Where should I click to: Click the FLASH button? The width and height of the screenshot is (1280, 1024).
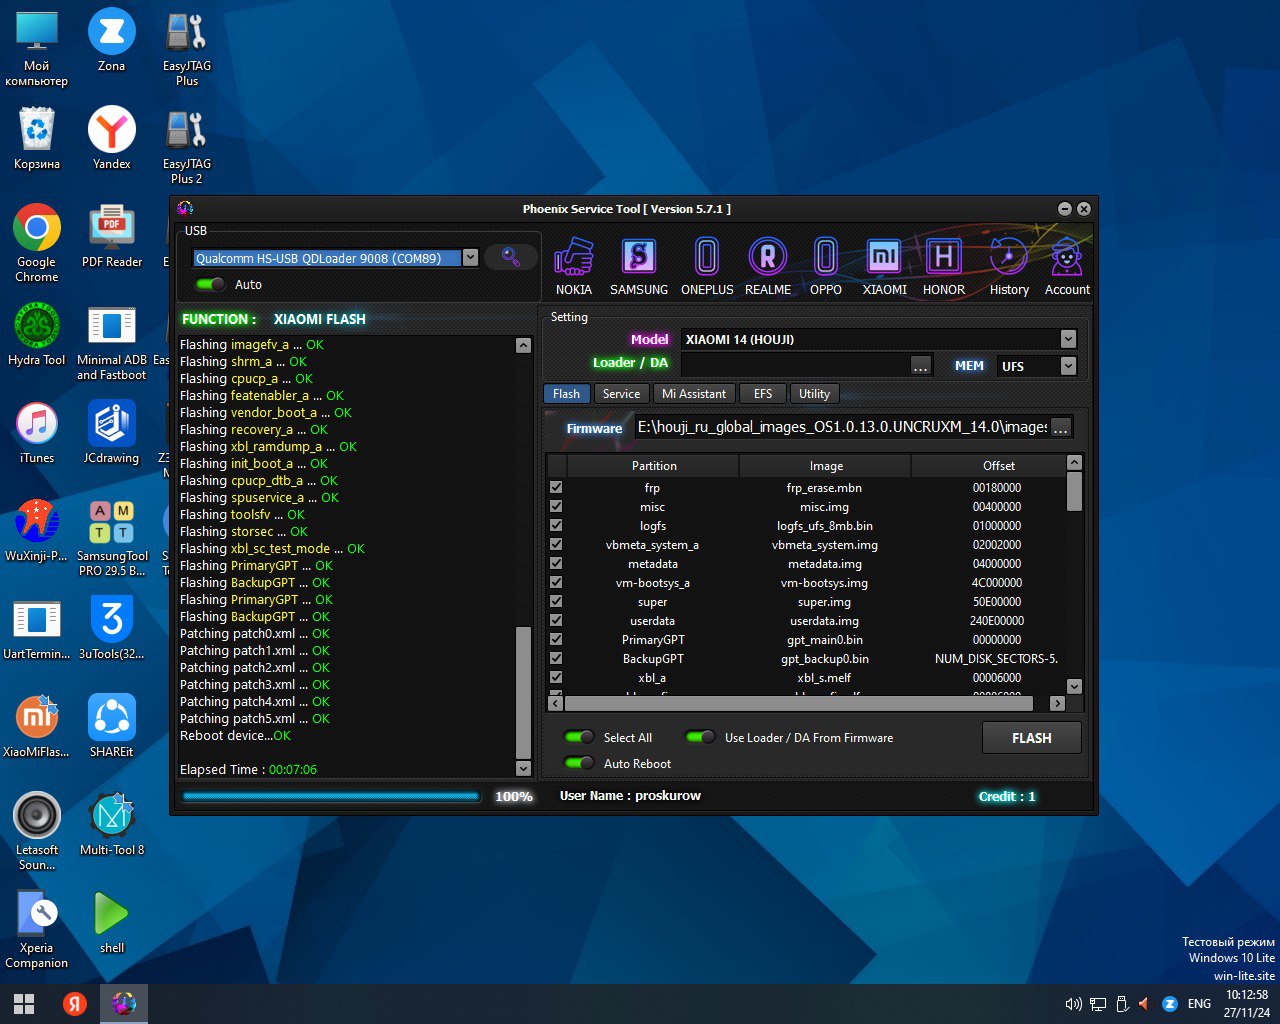tap(1032, 738)
